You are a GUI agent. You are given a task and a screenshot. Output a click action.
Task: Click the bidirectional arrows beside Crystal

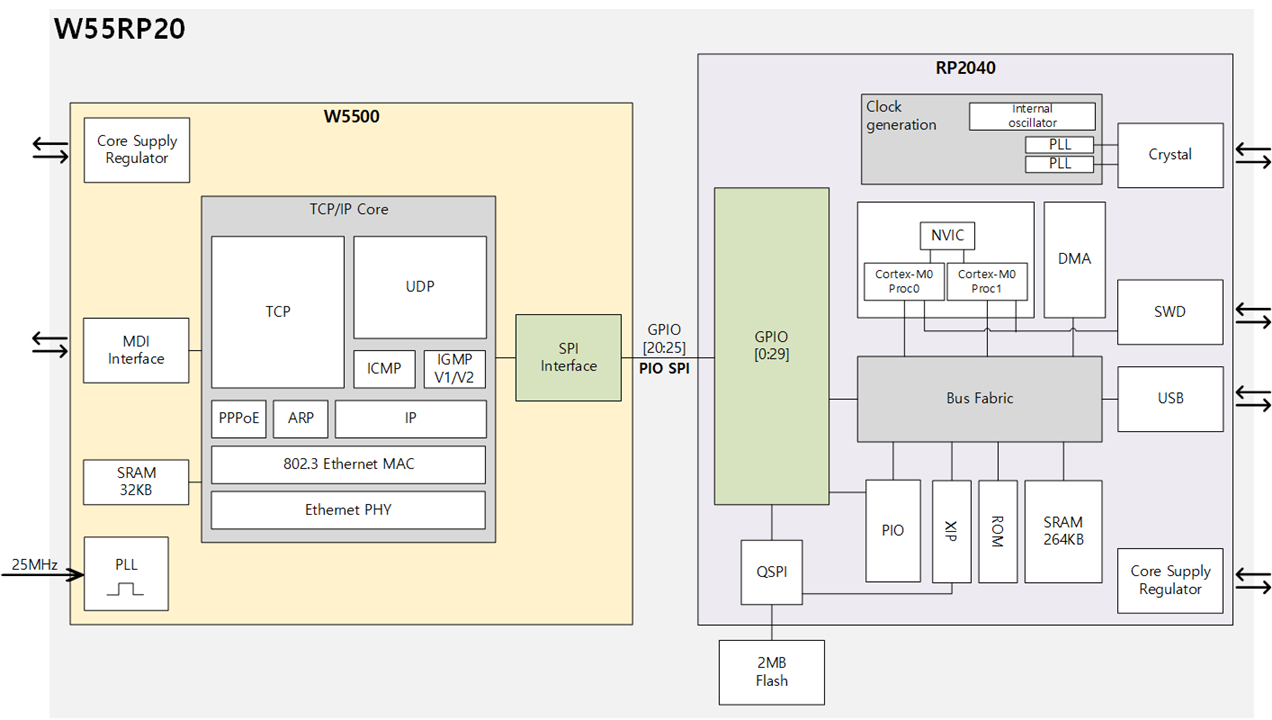click(x=1254, y=155)
